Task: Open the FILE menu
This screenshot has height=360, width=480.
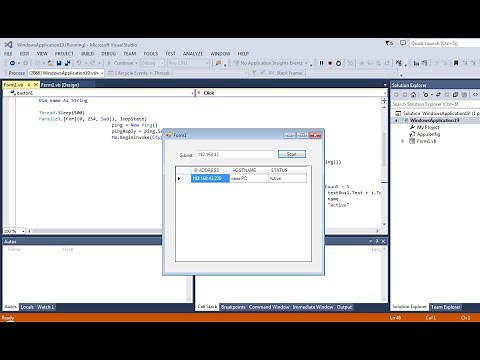Action: point(8,54)
